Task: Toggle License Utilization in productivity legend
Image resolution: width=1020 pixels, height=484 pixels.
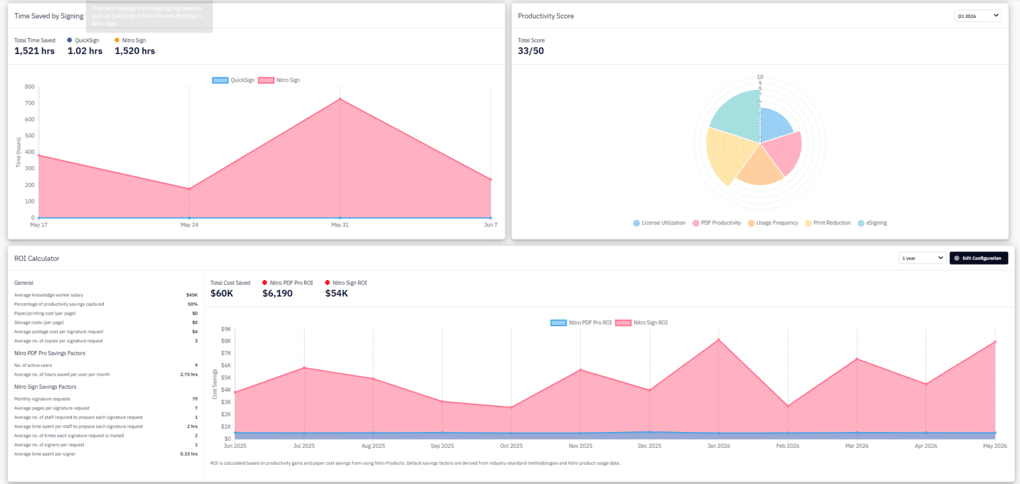Action: (659, 222)
